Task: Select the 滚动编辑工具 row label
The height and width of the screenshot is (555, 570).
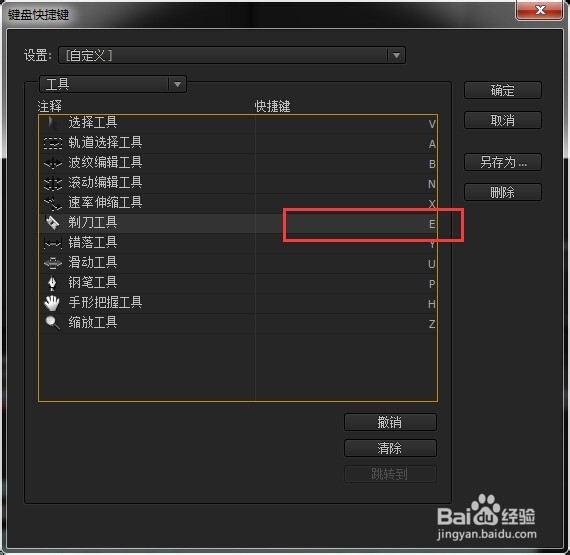Action: tap(105, 182)
